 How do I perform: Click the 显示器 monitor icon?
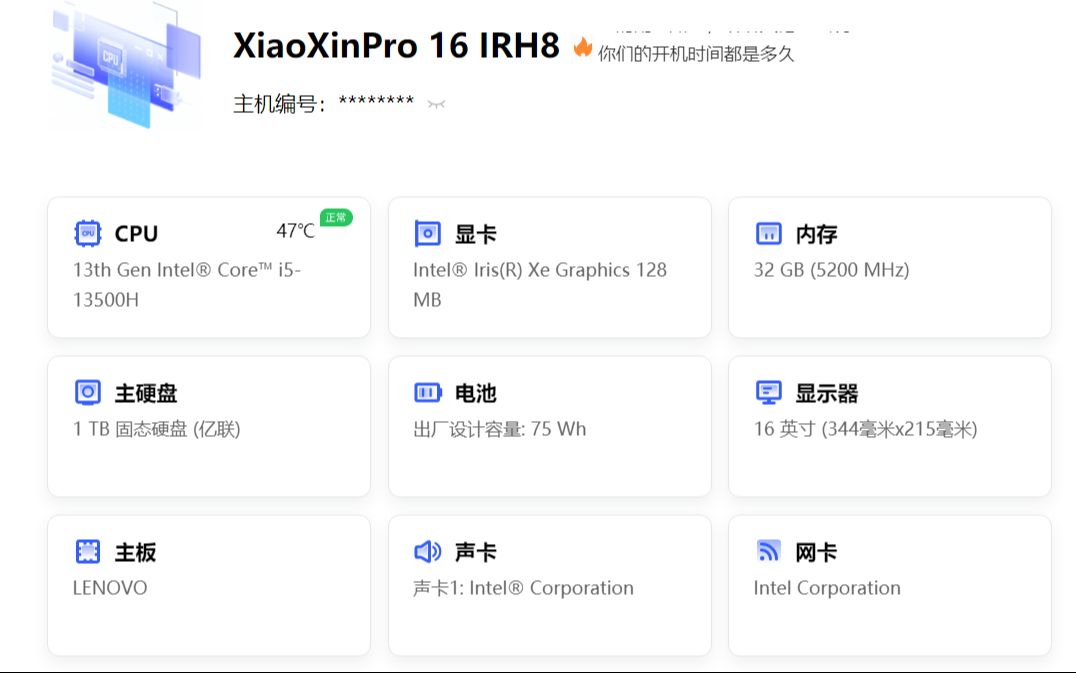click(x=768, y=392)
